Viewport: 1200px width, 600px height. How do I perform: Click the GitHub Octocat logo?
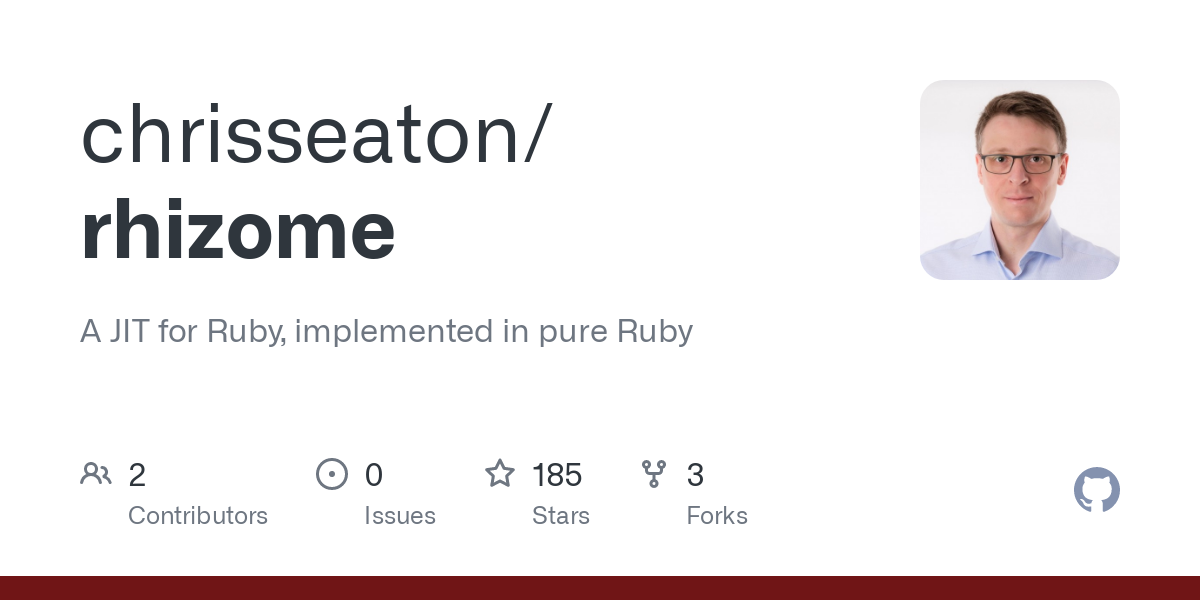click(x=1096, y=490)
